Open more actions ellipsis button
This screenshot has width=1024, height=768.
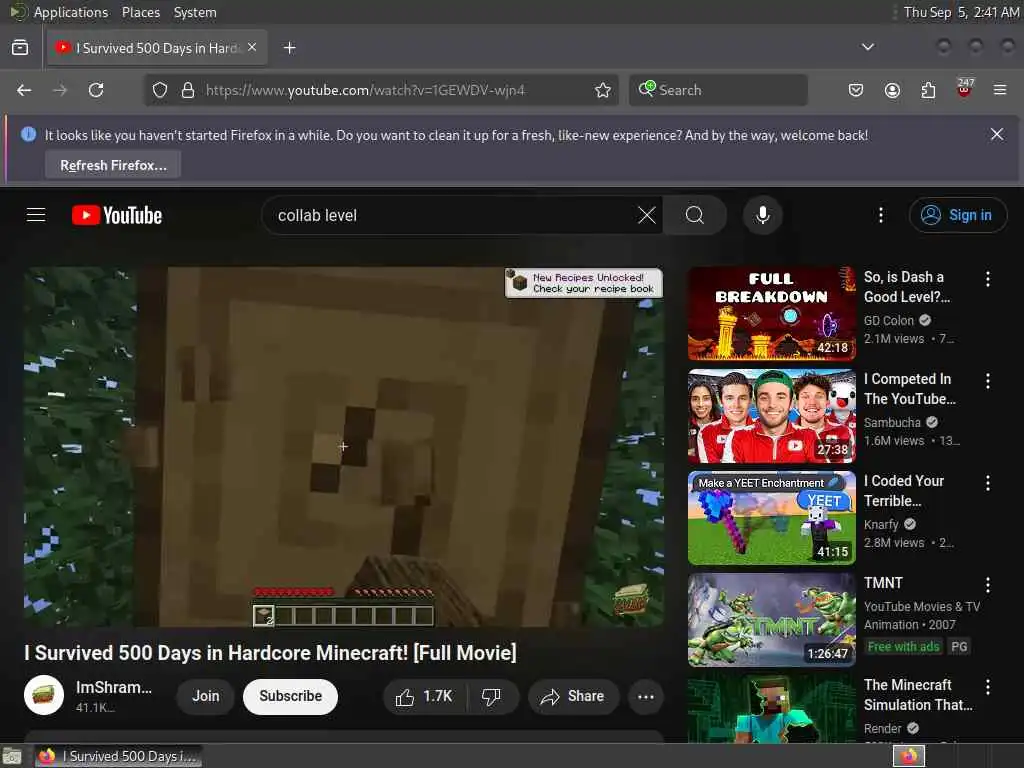click(645, 696)
